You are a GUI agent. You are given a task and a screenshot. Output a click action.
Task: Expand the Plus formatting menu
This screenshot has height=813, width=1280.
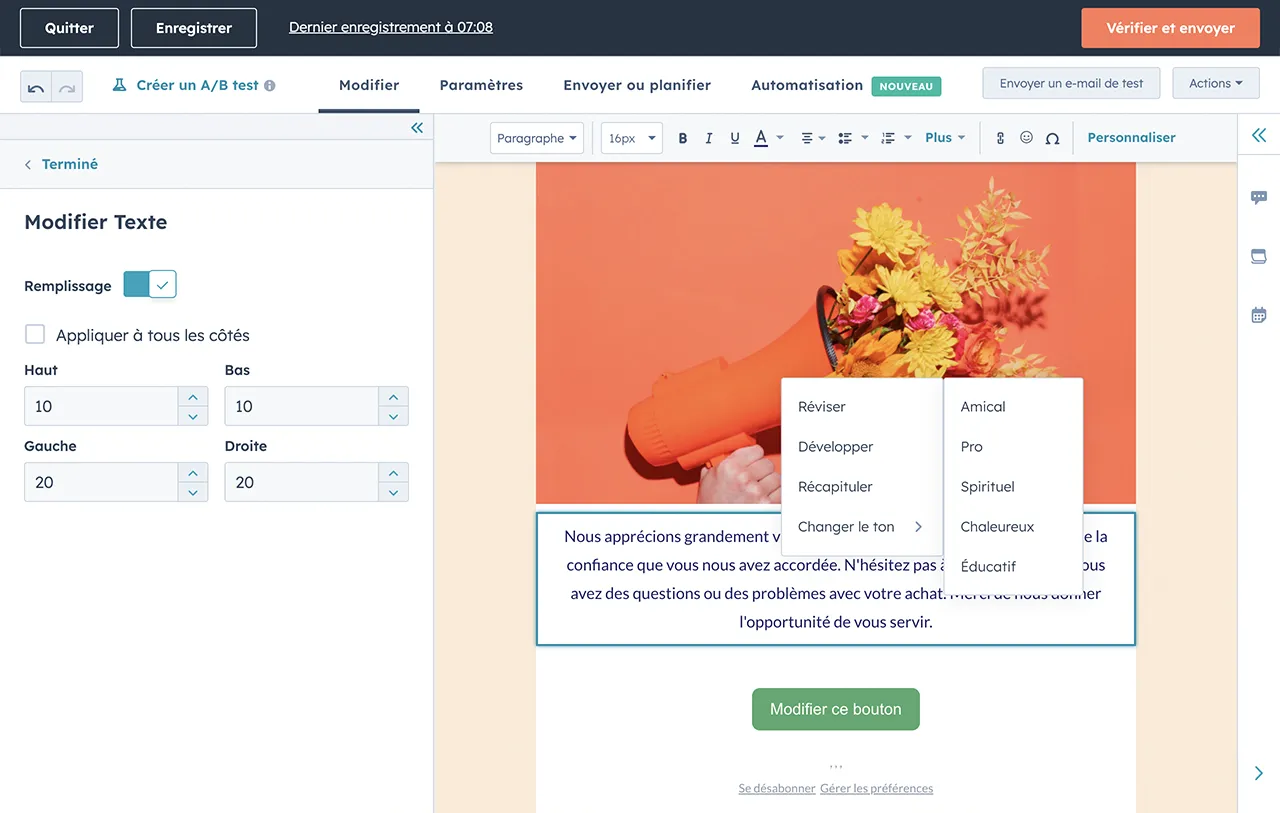[944, 137]
